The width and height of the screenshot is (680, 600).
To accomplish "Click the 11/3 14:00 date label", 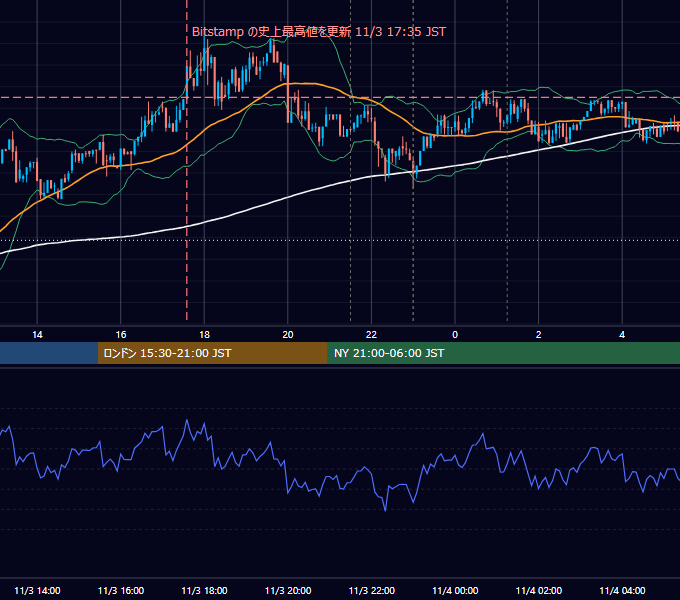I will tap(37, 590).
